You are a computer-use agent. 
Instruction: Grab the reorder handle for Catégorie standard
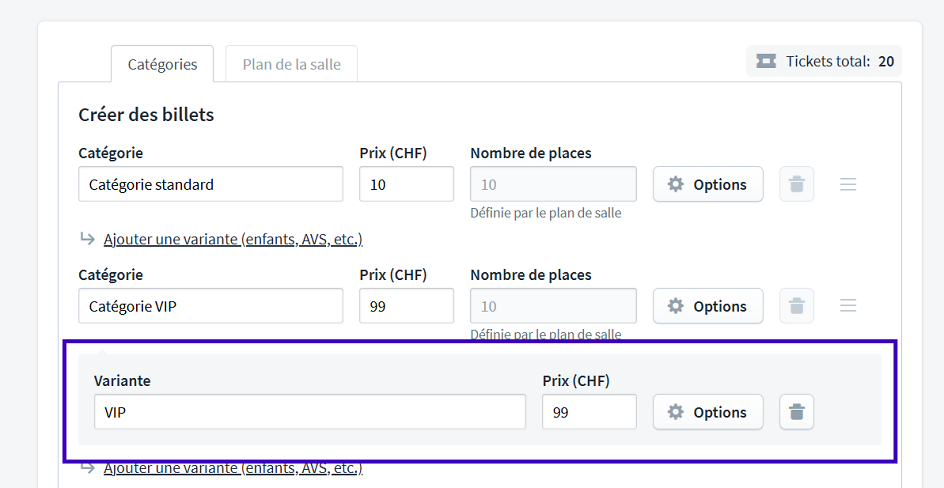848,184
